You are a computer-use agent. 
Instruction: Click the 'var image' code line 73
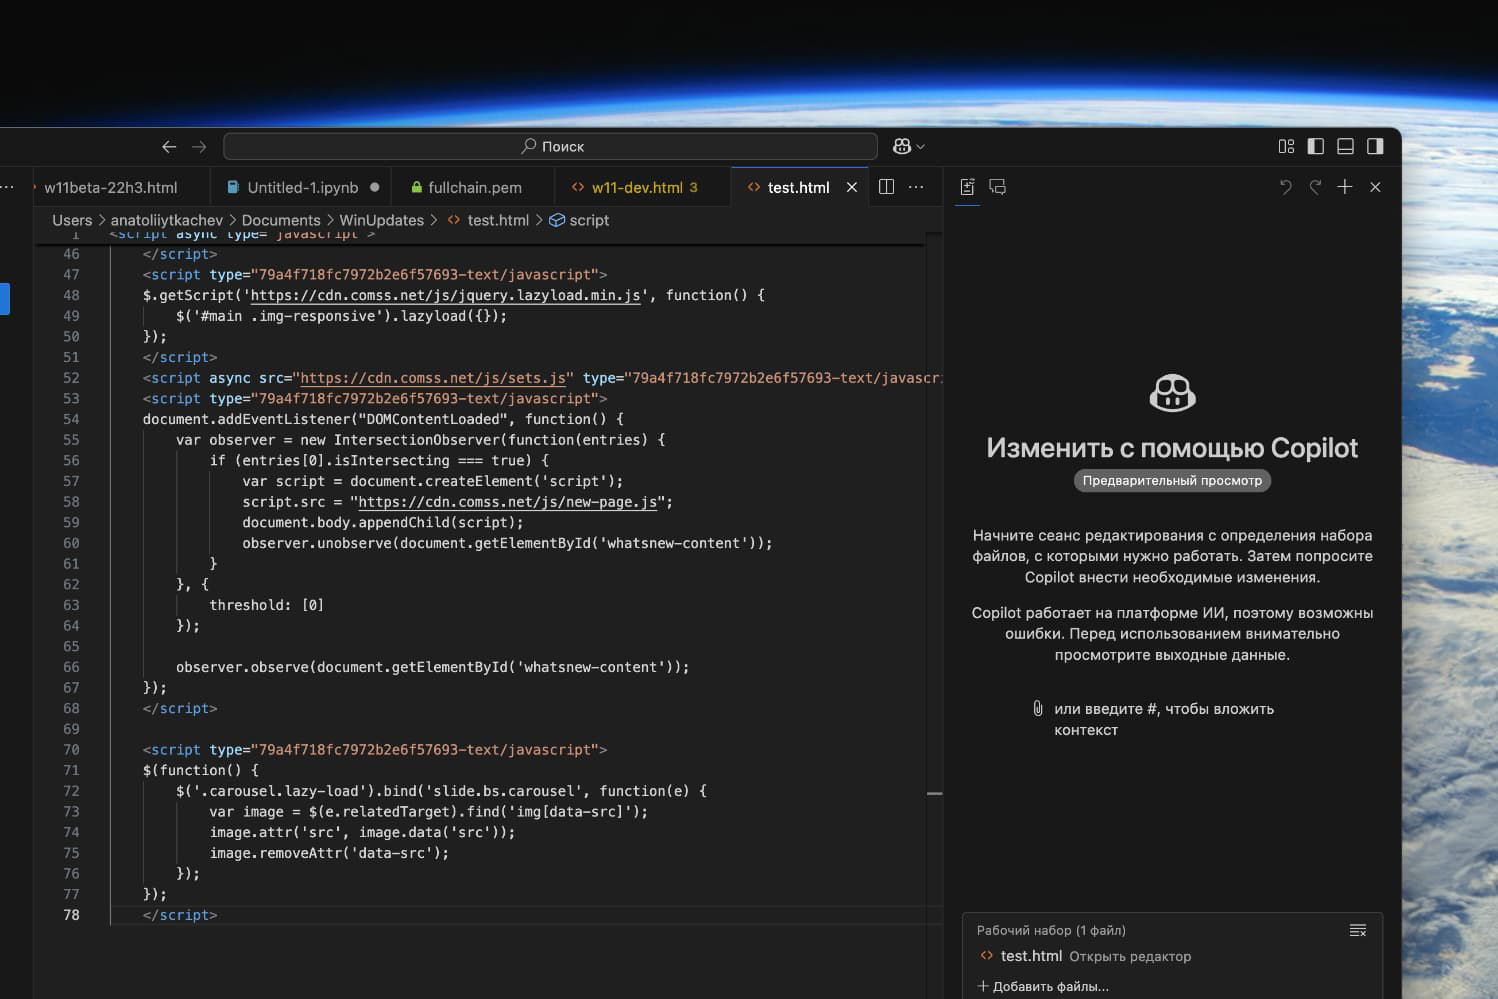coord(428,812)
